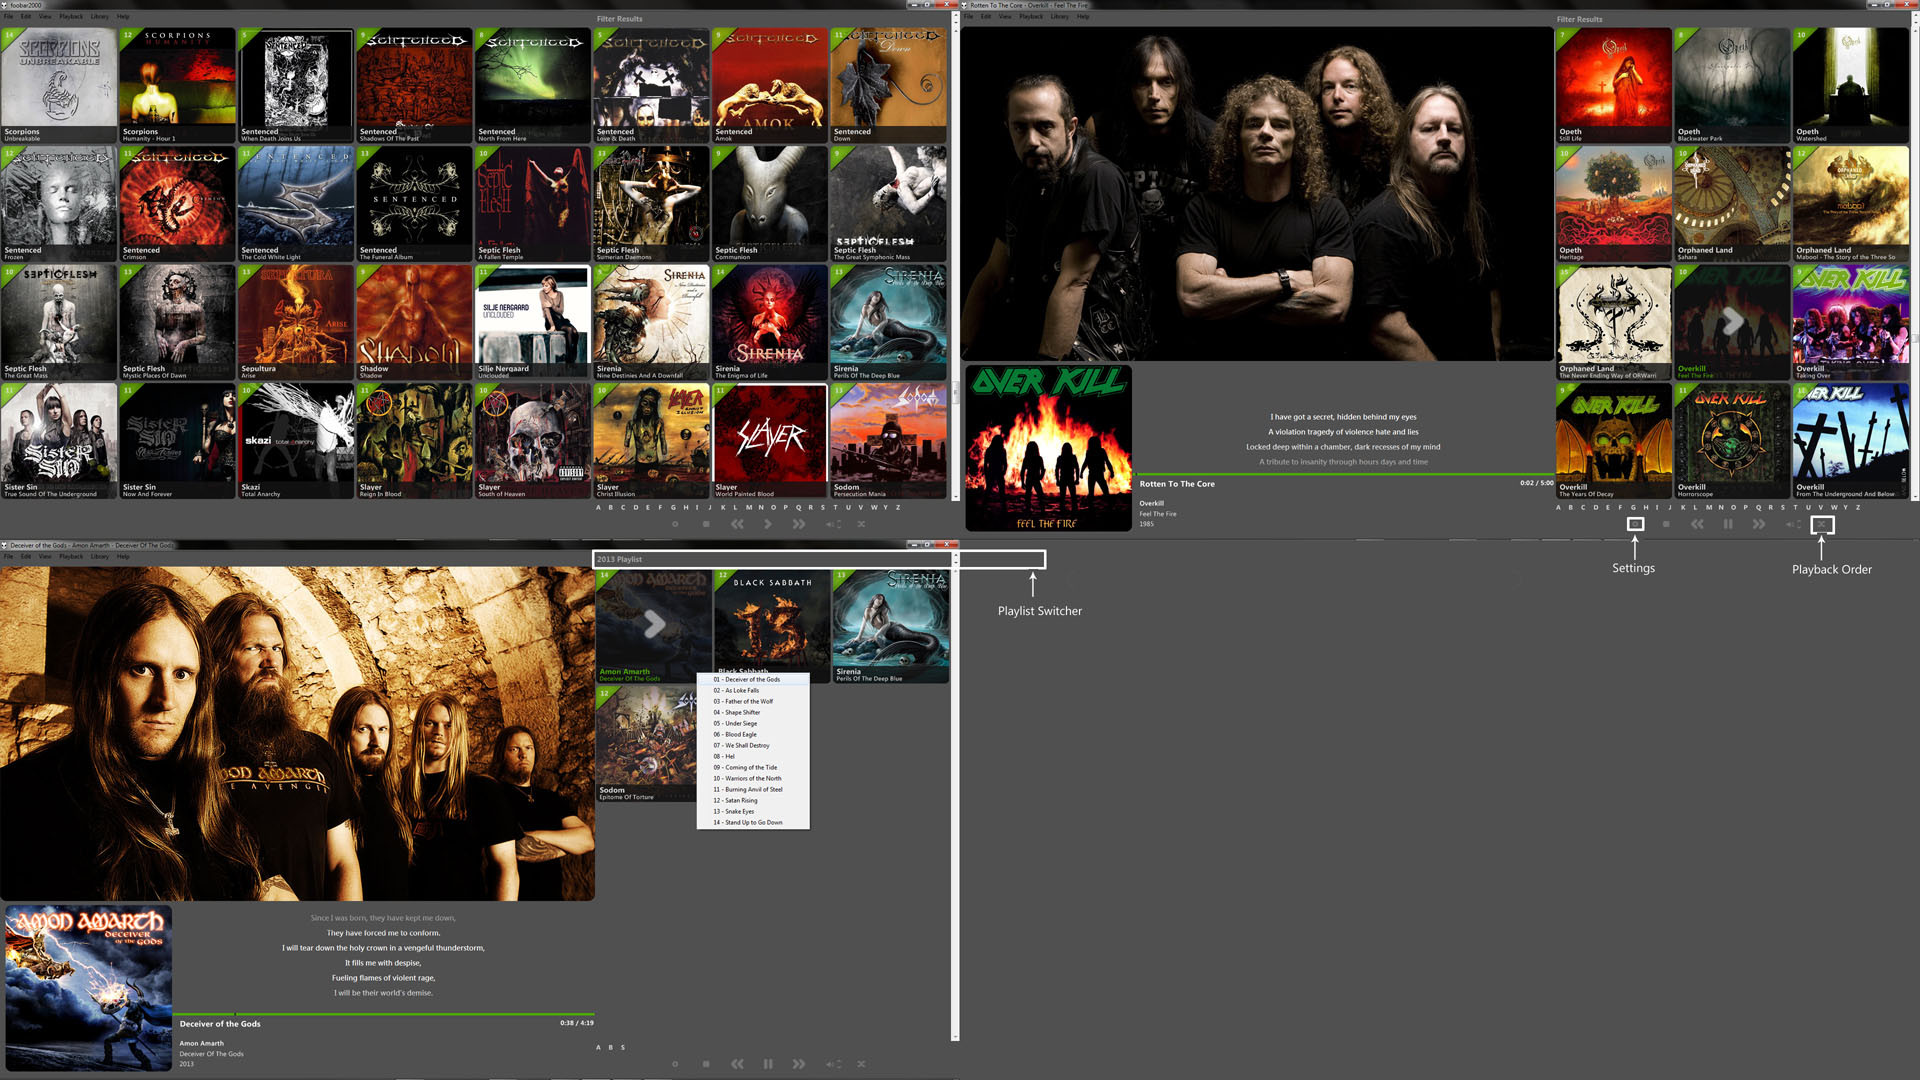1920x1080 pixels.
Task: Pause playback in Rotten To The Core window
Action: coord(1728,524)
